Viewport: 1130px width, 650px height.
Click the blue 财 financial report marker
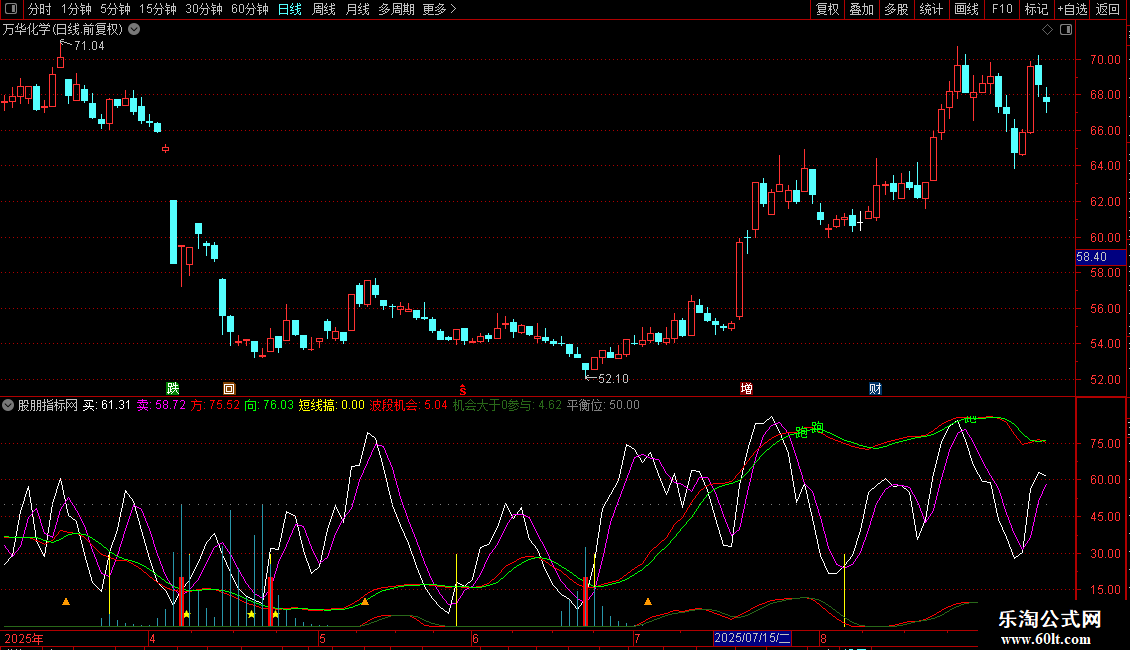click(875, 388)
